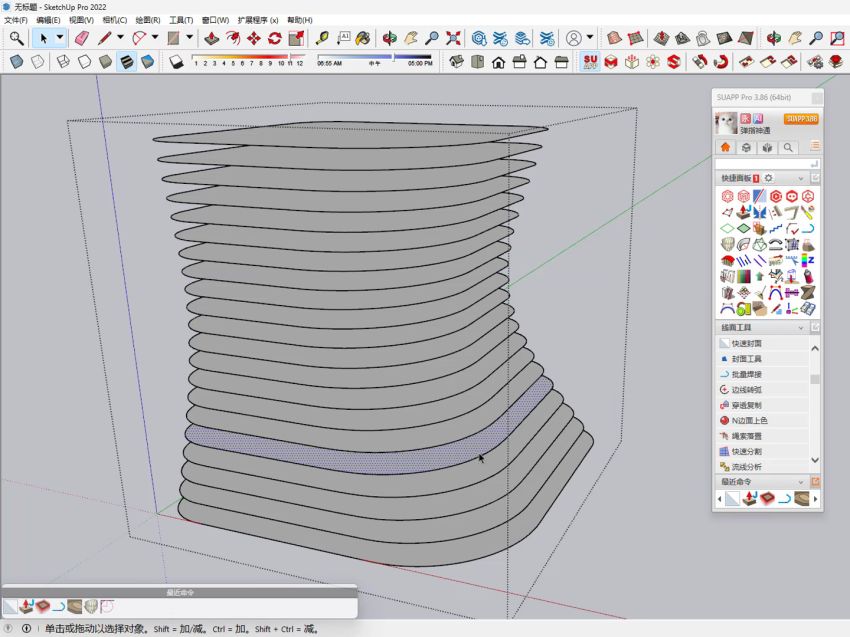The image size is (850, 637).
Task: Toggle Back Edges style
Action: pyautogui.click(x=37, y=62)
